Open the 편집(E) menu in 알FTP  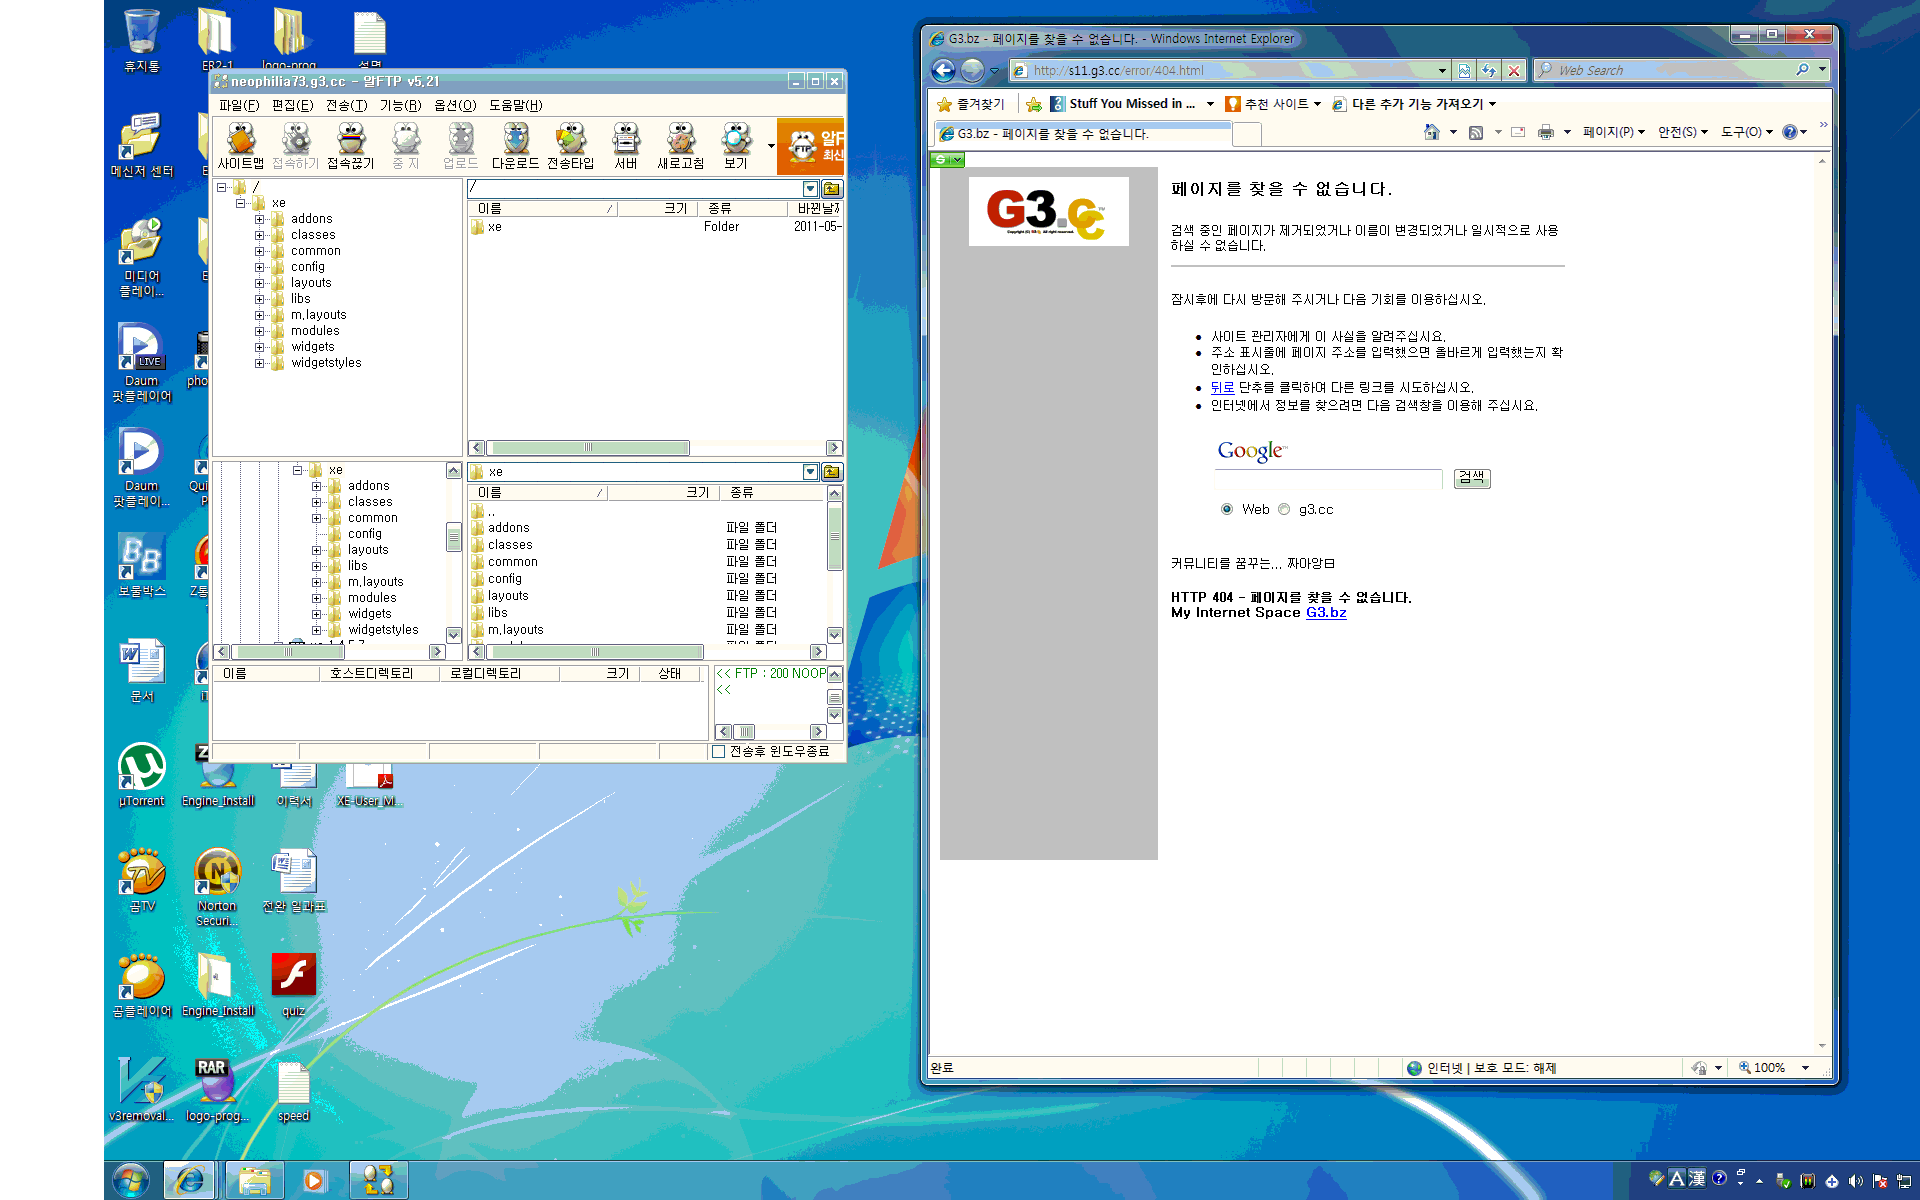pyautogui.click(x=292, y=105)
